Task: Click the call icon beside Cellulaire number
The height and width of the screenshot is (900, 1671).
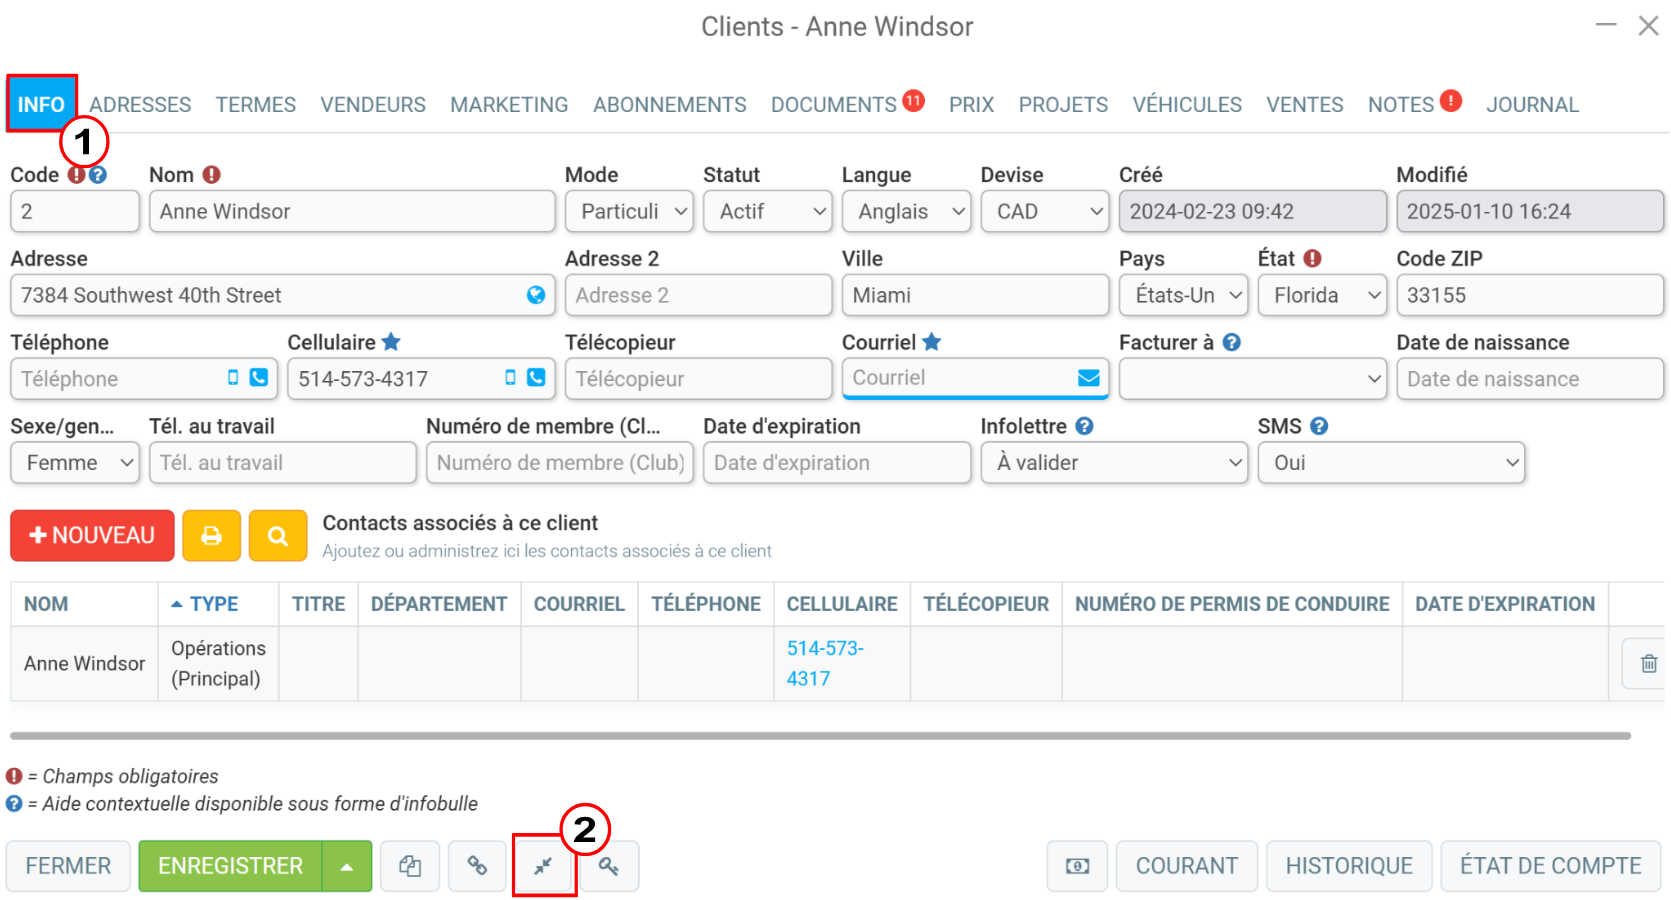Action: pos(536,378)
